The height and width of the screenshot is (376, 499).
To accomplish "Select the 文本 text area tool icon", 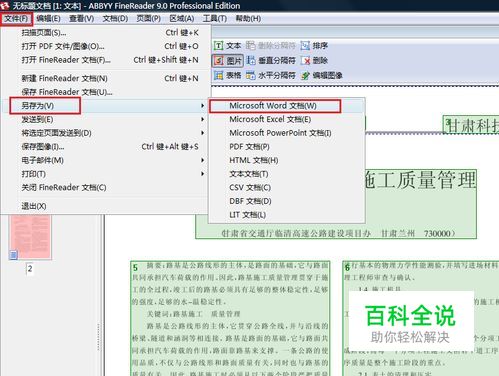I will [x=218, y=46].
